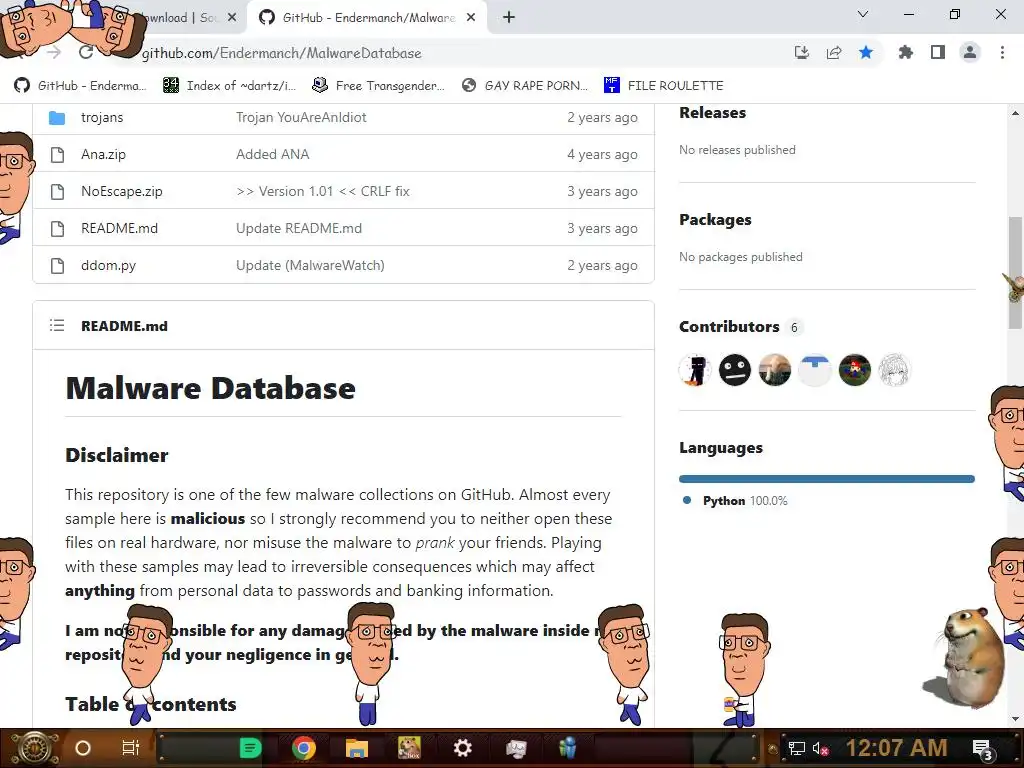Open Settings gear on taskbar
Screen dimensions: 1024x768
pyautogui.click(x=462, y=748)
